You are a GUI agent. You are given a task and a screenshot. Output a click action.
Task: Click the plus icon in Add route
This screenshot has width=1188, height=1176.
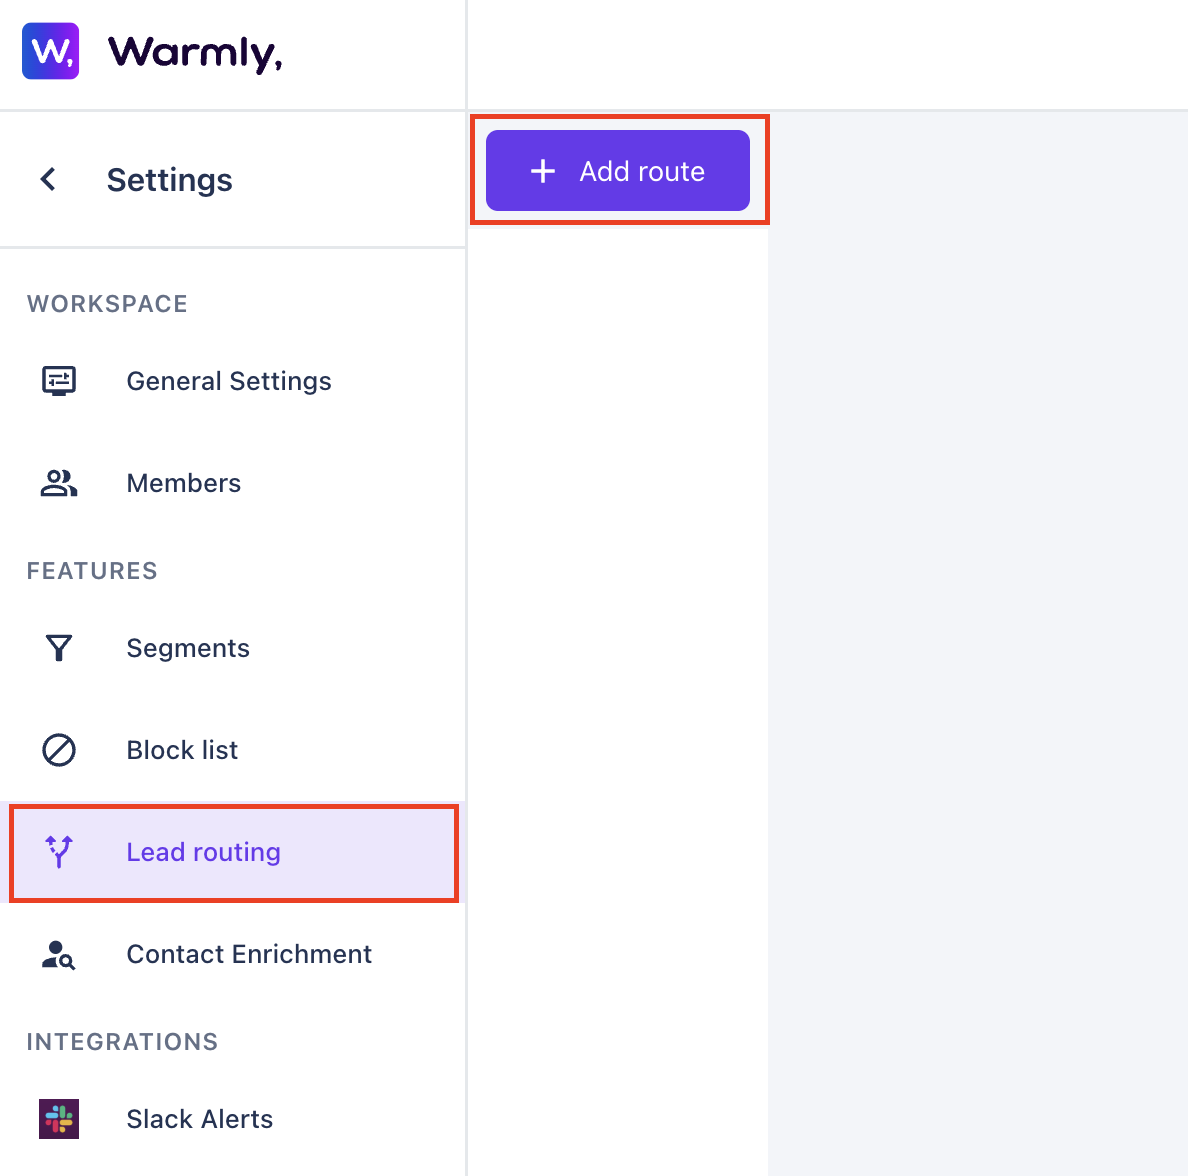click(542, 171)
